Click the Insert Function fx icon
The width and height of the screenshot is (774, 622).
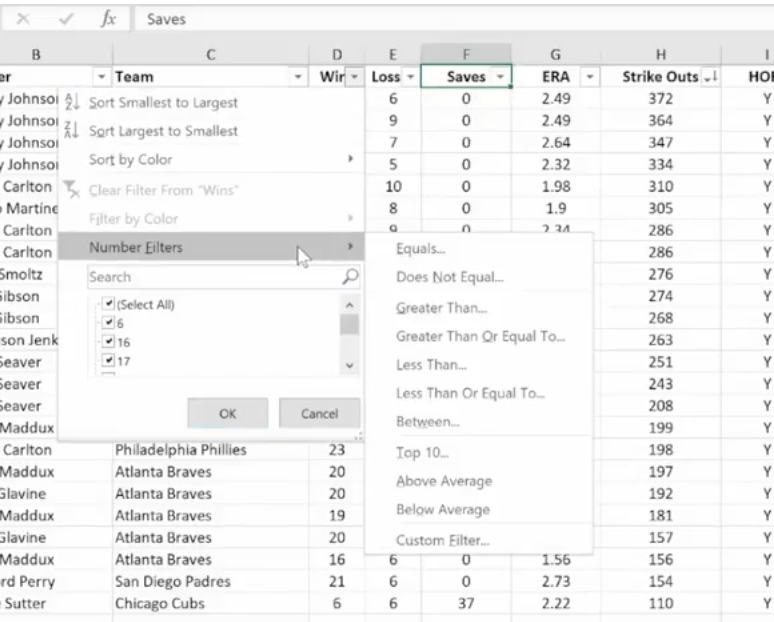(108, 19)
